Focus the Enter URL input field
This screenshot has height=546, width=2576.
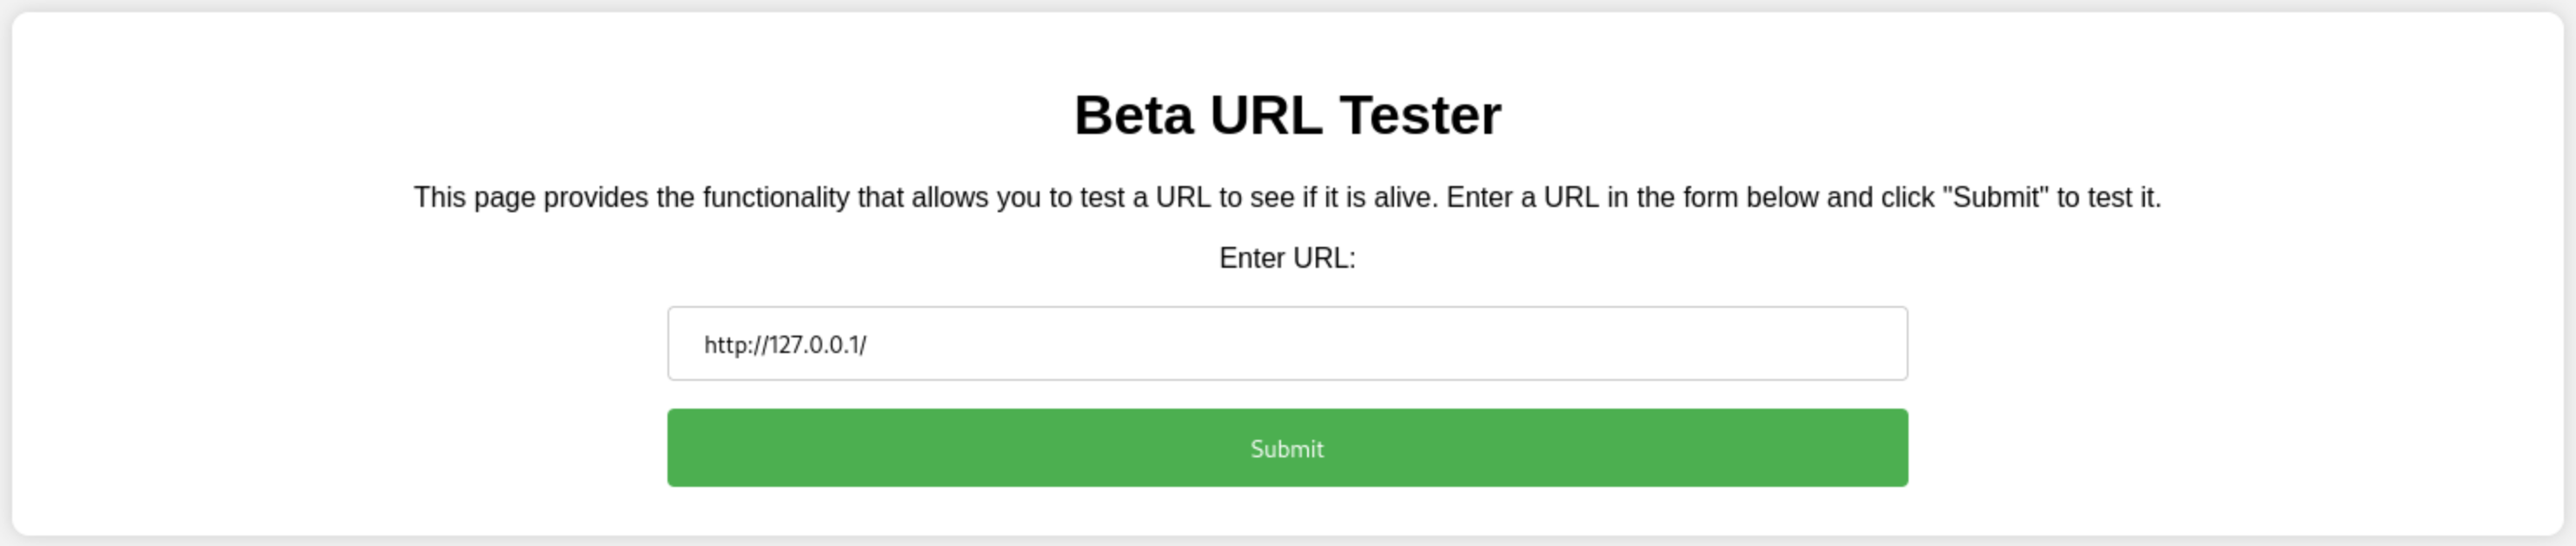(x=1287, y=344)
